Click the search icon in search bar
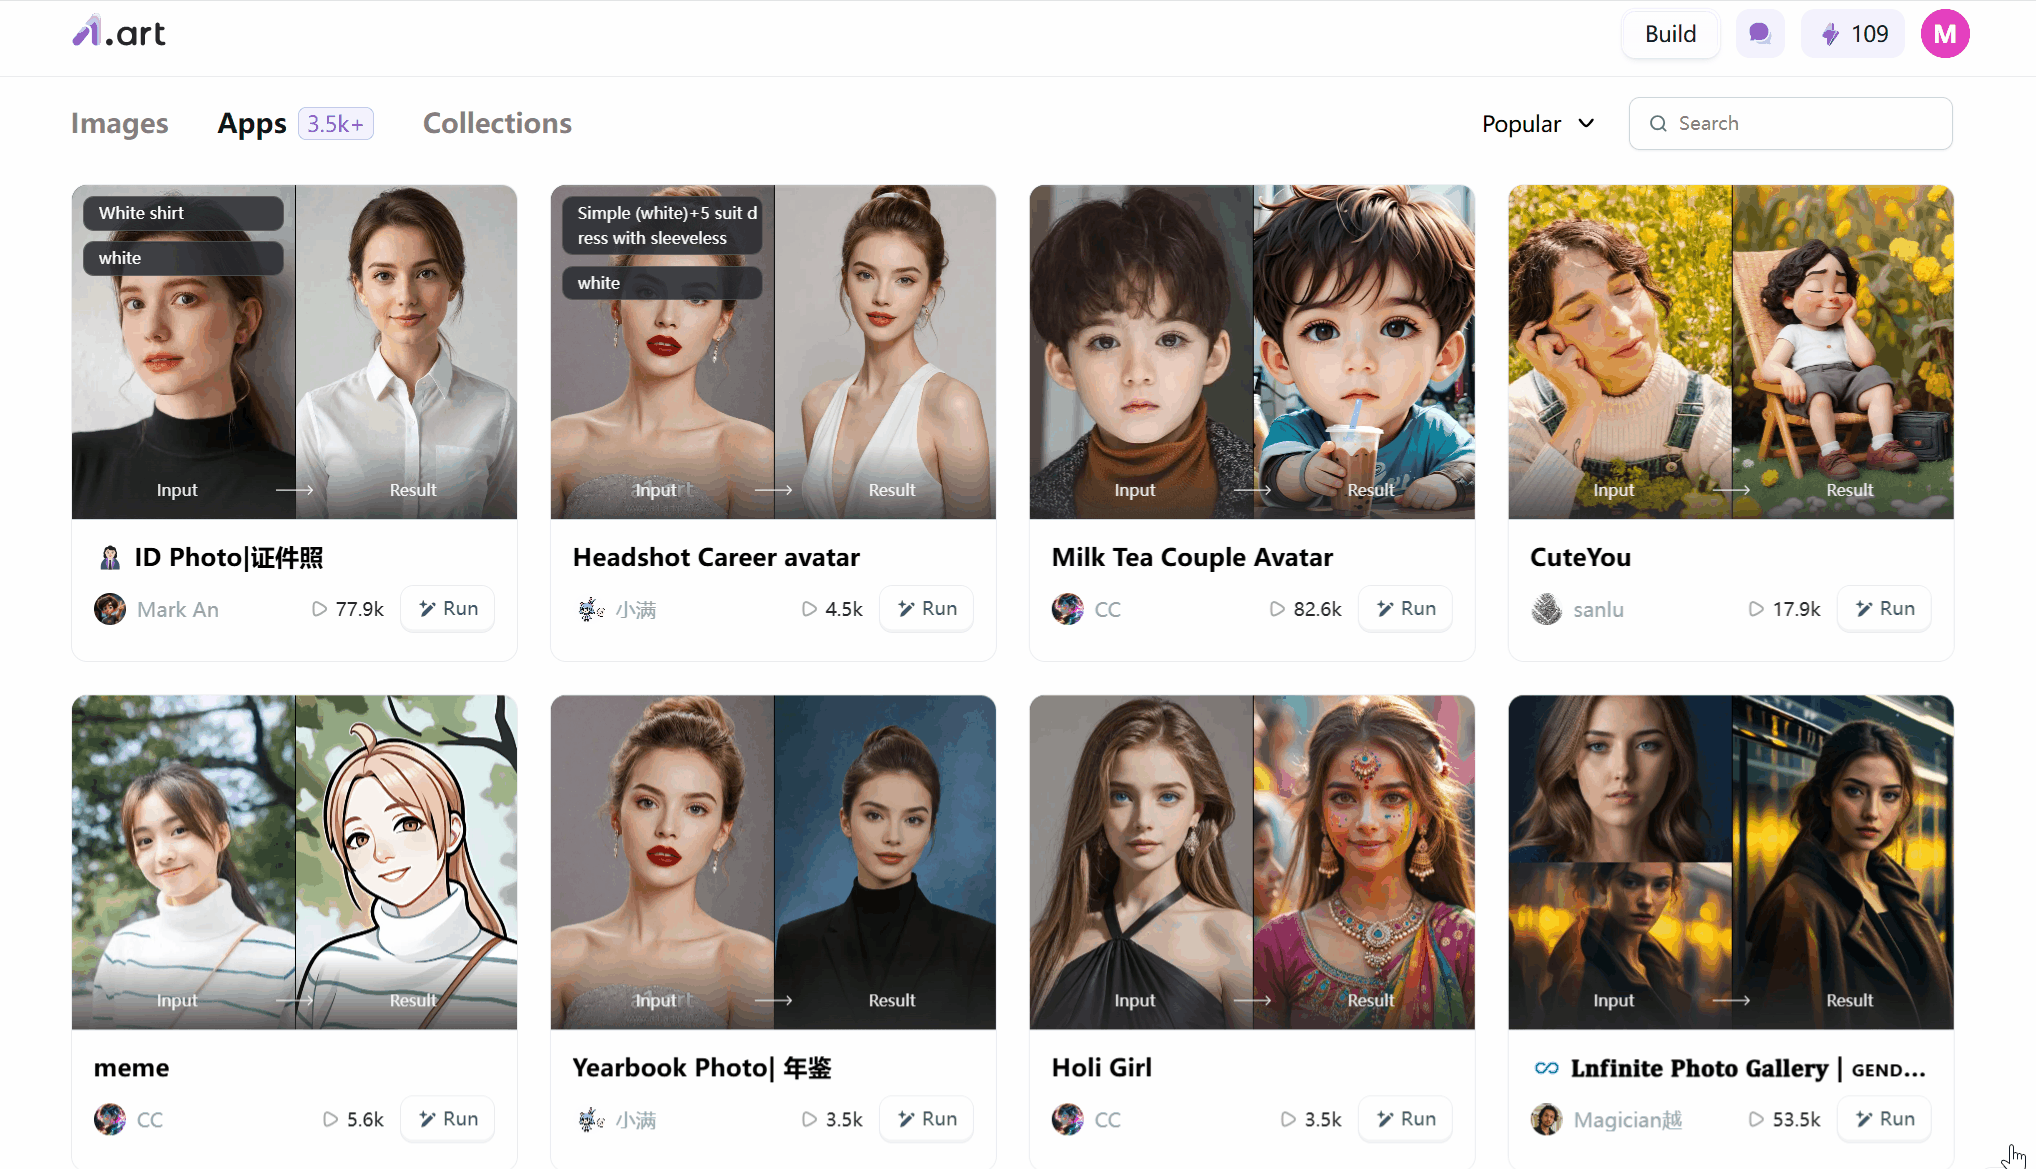The height and width of the screenshot is (1169, 2036). (1658, 123)
